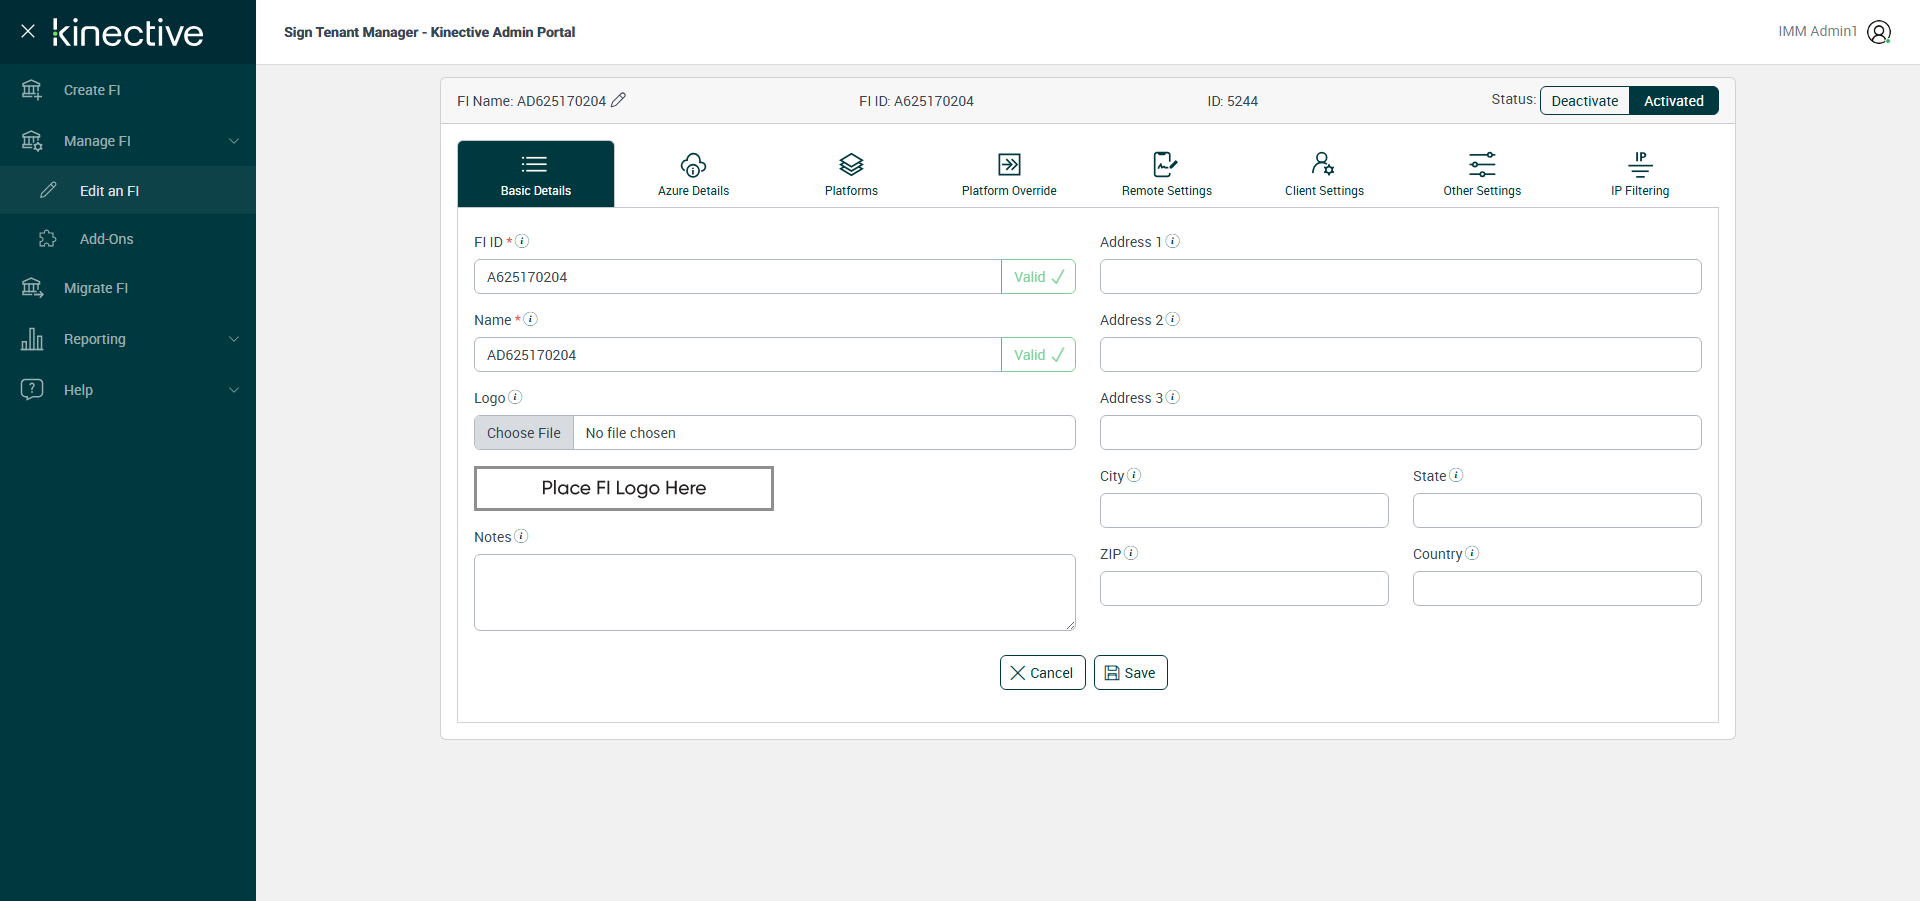
Task: Click the Place FI Logo Here placeholder
Action: coord(624,488)
